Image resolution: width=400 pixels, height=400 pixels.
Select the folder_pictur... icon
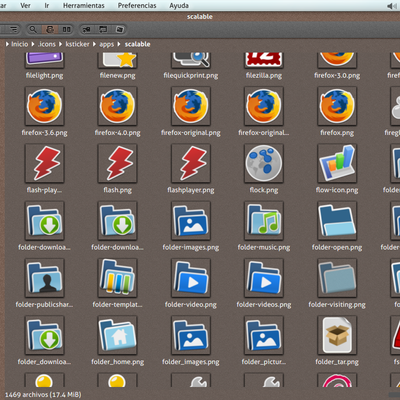tap(264, 335)
